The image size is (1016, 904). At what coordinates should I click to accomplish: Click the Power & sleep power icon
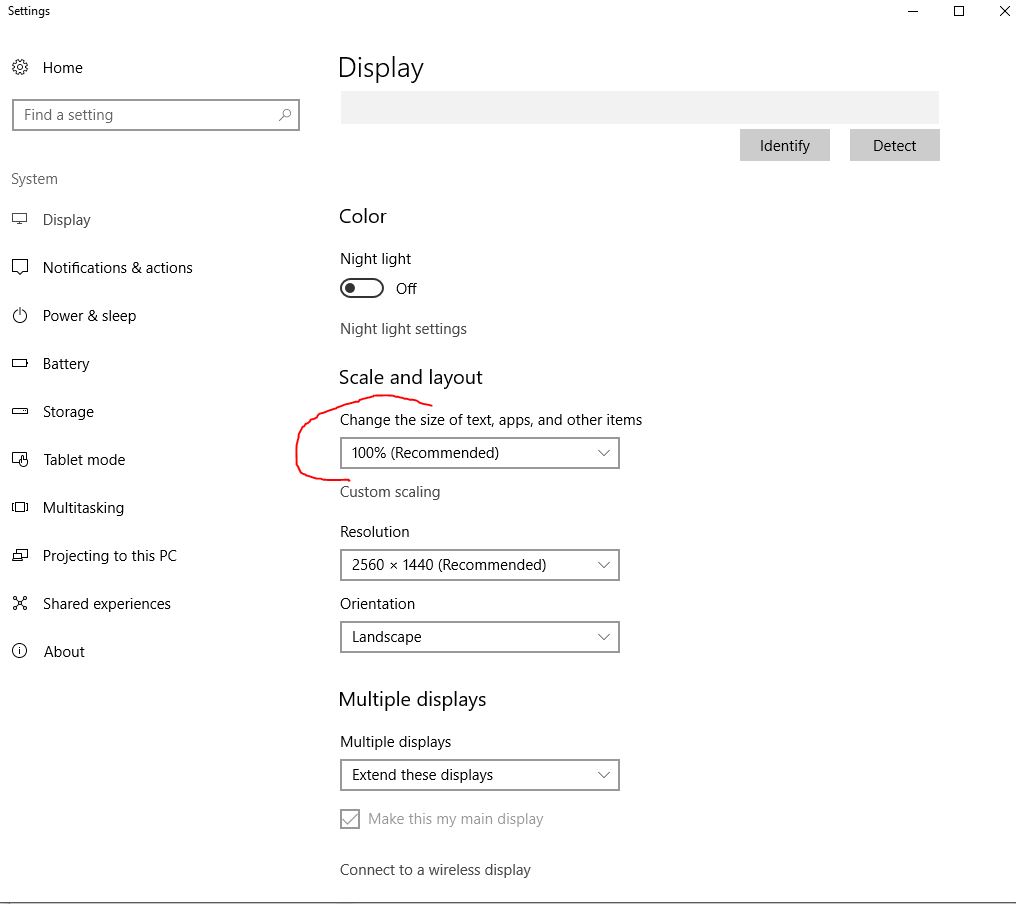coord(20,315)
